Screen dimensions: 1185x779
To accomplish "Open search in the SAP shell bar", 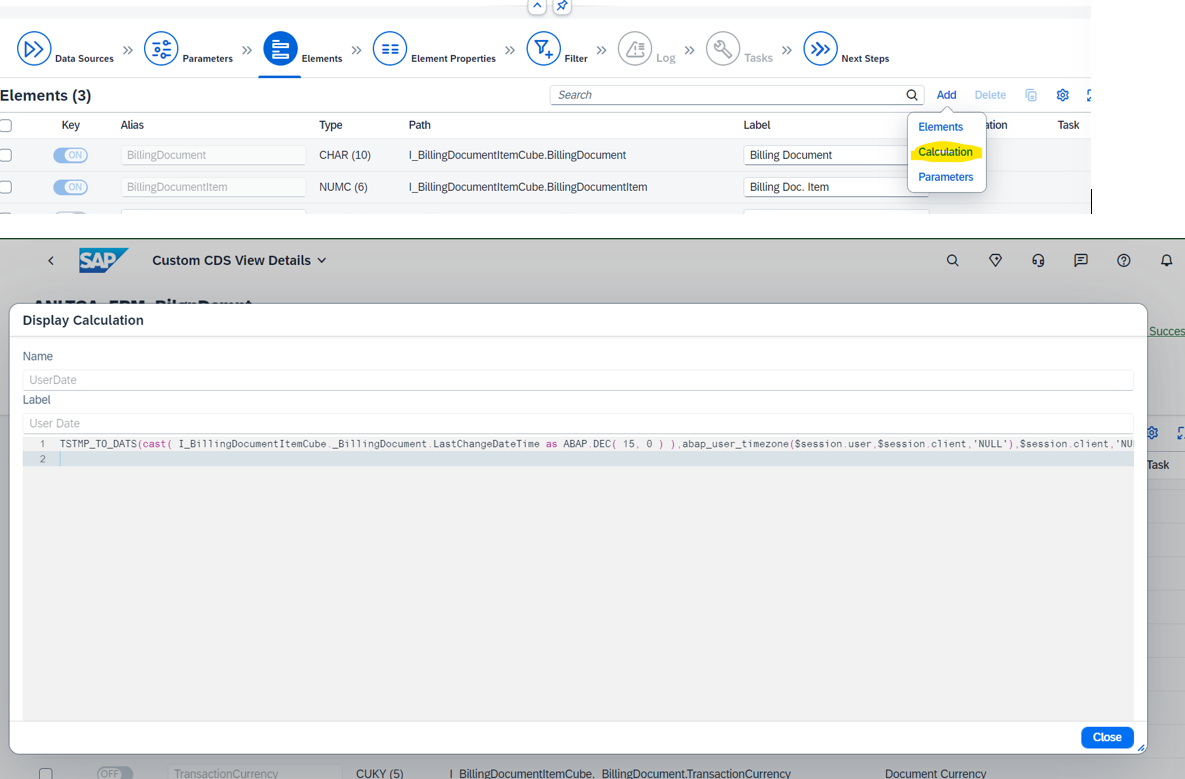I will tap(952, 261).
